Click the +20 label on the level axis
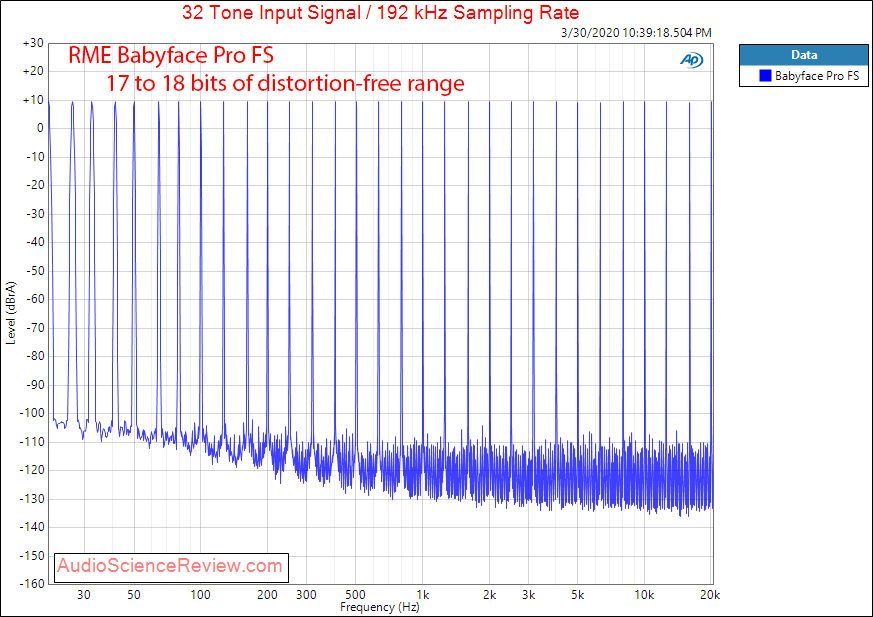Screen dimensions: 873x617 [33, 71]
